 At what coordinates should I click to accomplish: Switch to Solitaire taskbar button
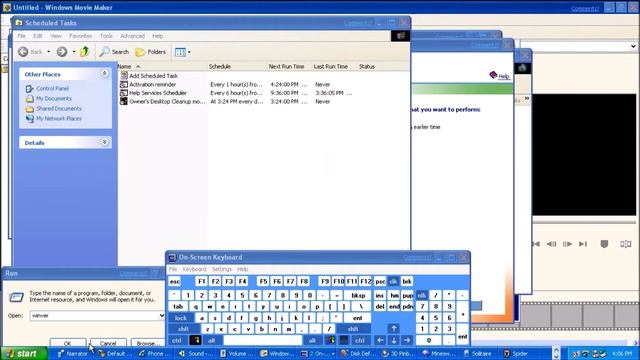(478, 353)
